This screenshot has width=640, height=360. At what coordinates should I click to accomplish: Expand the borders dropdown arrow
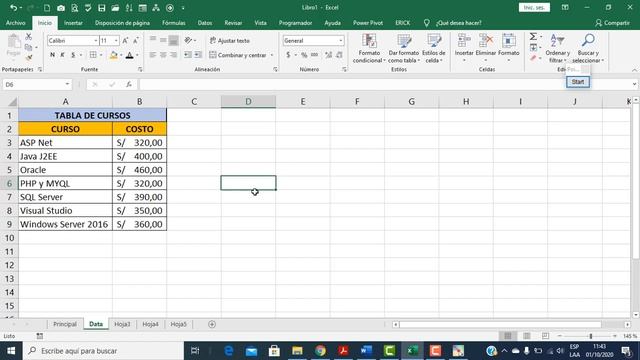click(x=101, y=55)
